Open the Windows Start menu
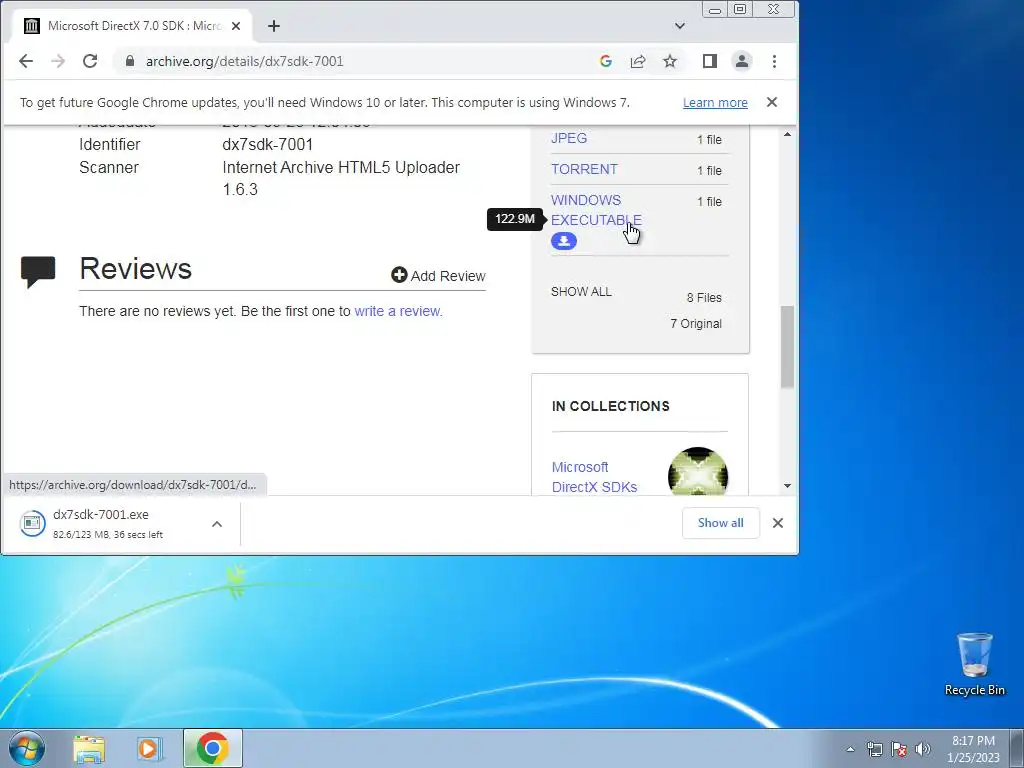Viewport: 1024px width, 768px height. (x=27, y=748)
